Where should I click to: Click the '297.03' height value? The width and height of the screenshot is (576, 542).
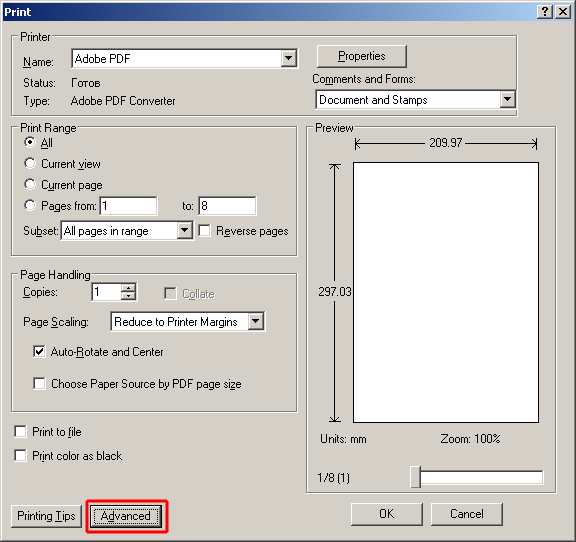pyautogui.click(x=335, y=292)
